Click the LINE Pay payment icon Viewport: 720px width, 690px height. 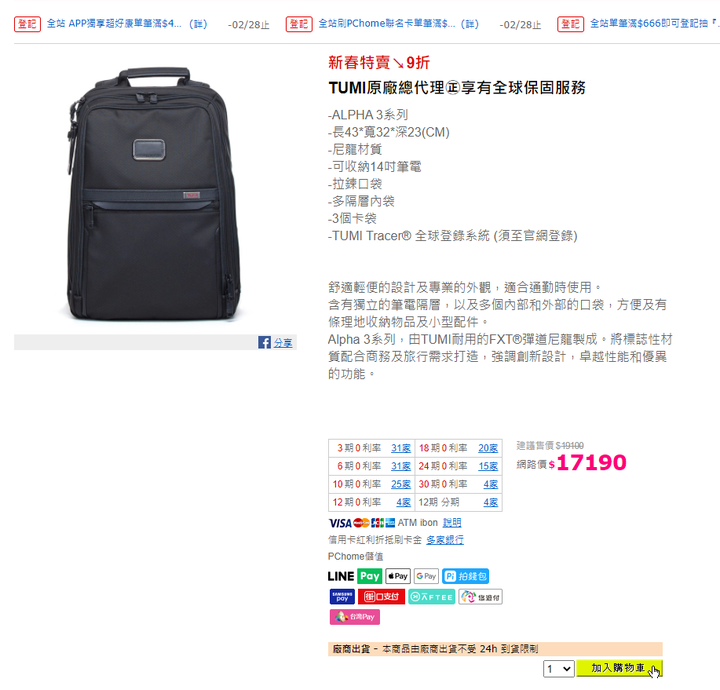click(x=354, y=576)
